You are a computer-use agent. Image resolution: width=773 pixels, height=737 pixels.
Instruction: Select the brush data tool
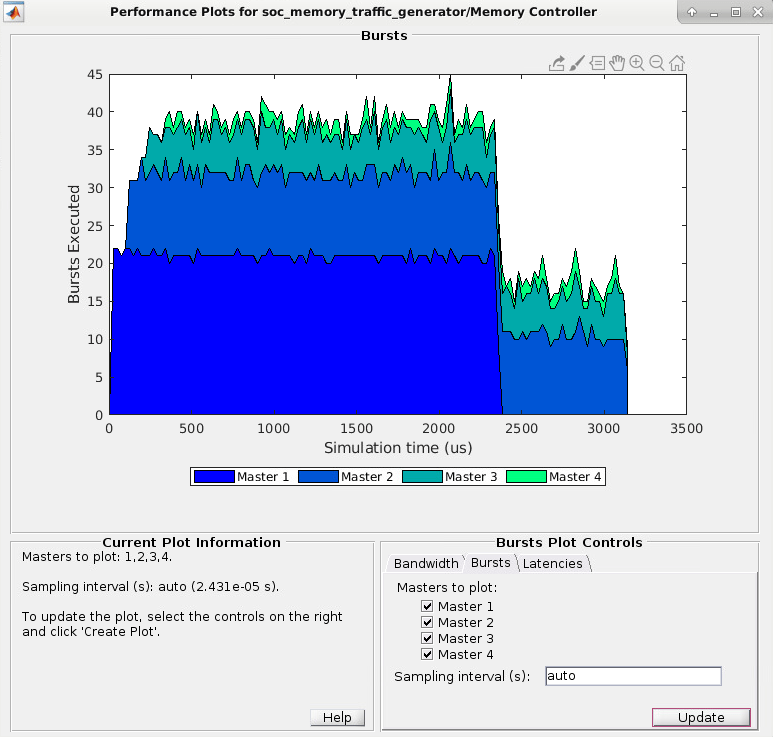click(x=577, y=63)
